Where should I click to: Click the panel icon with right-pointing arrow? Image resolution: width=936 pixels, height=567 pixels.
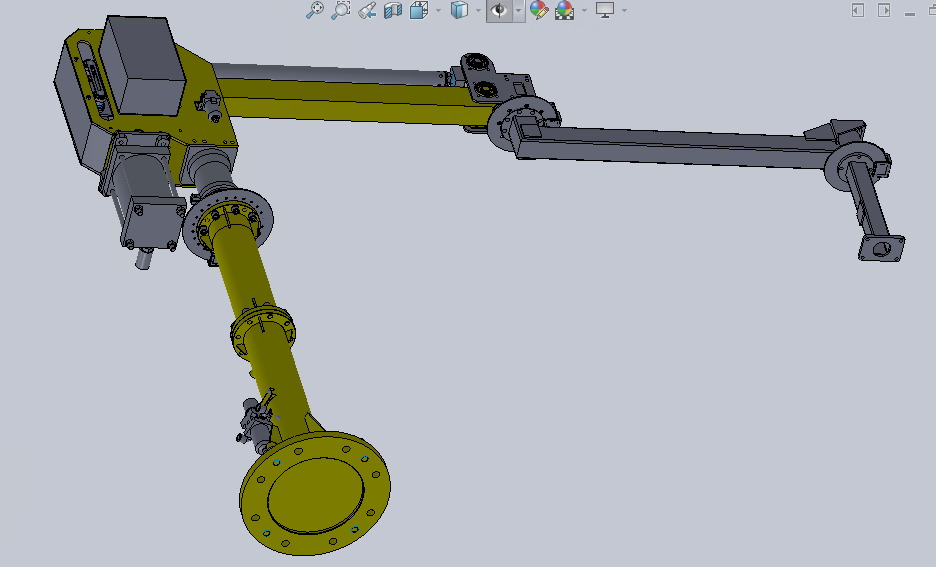tap(884, 10)
